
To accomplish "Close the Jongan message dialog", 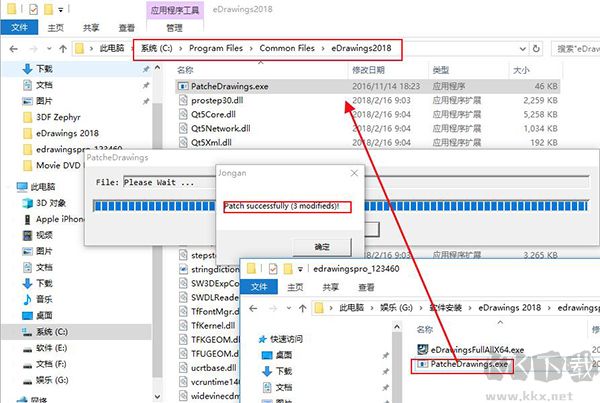I will (354, 173).
